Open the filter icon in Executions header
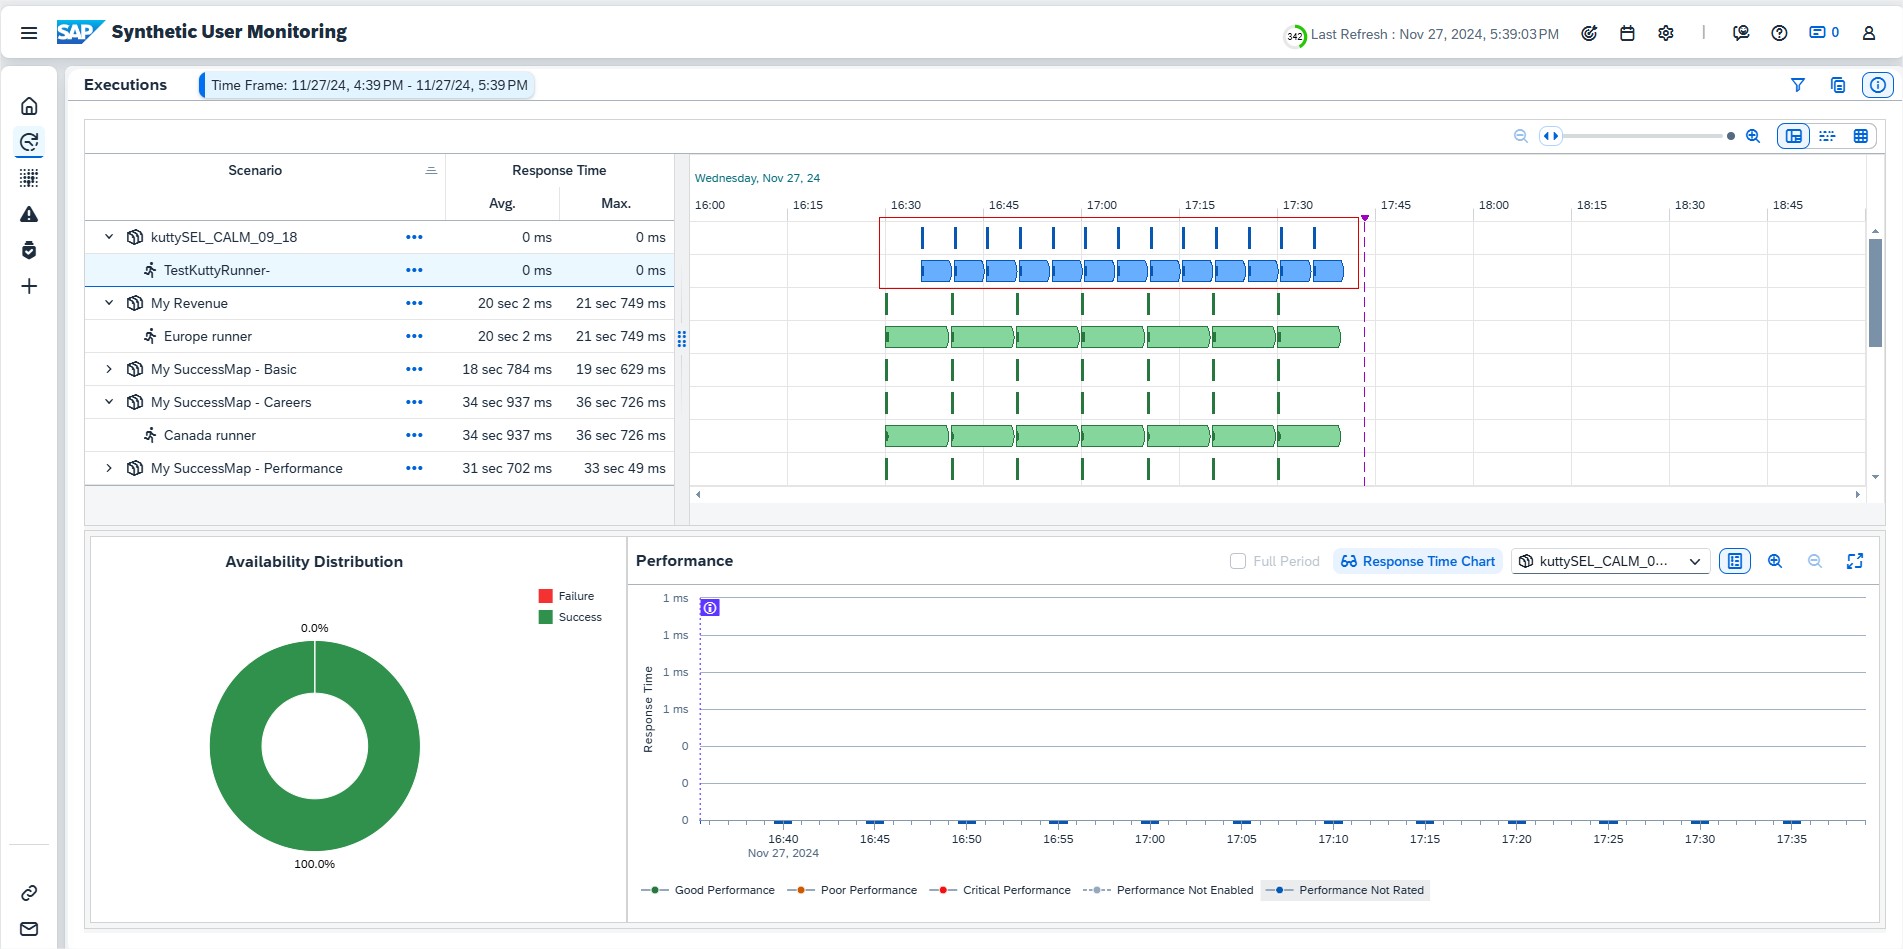The image size is (1903, 949). [1797, 85]
